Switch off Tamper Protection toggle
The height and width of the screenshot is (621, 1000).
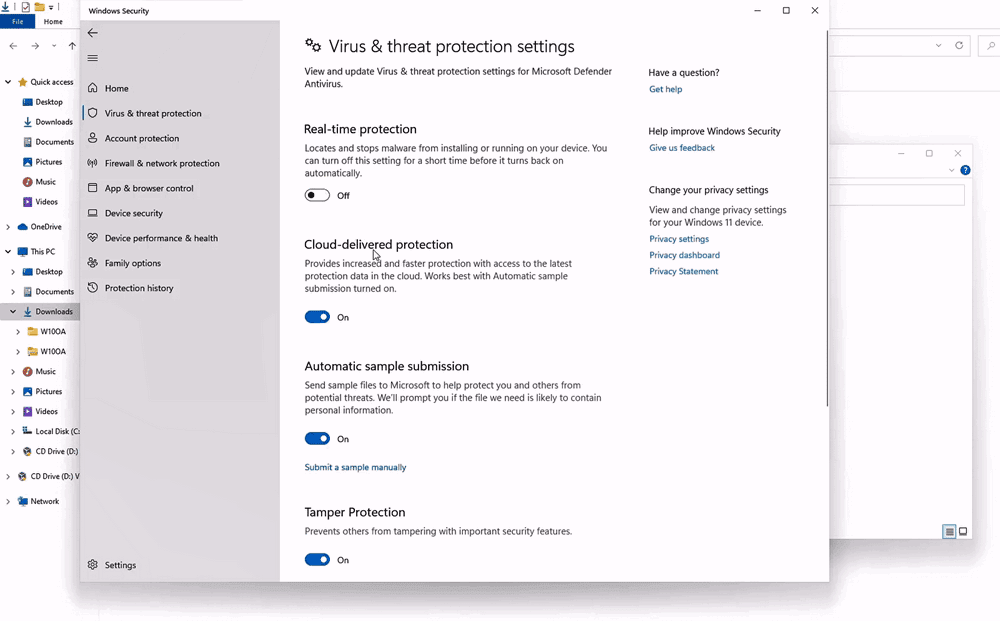click(317, 560)
